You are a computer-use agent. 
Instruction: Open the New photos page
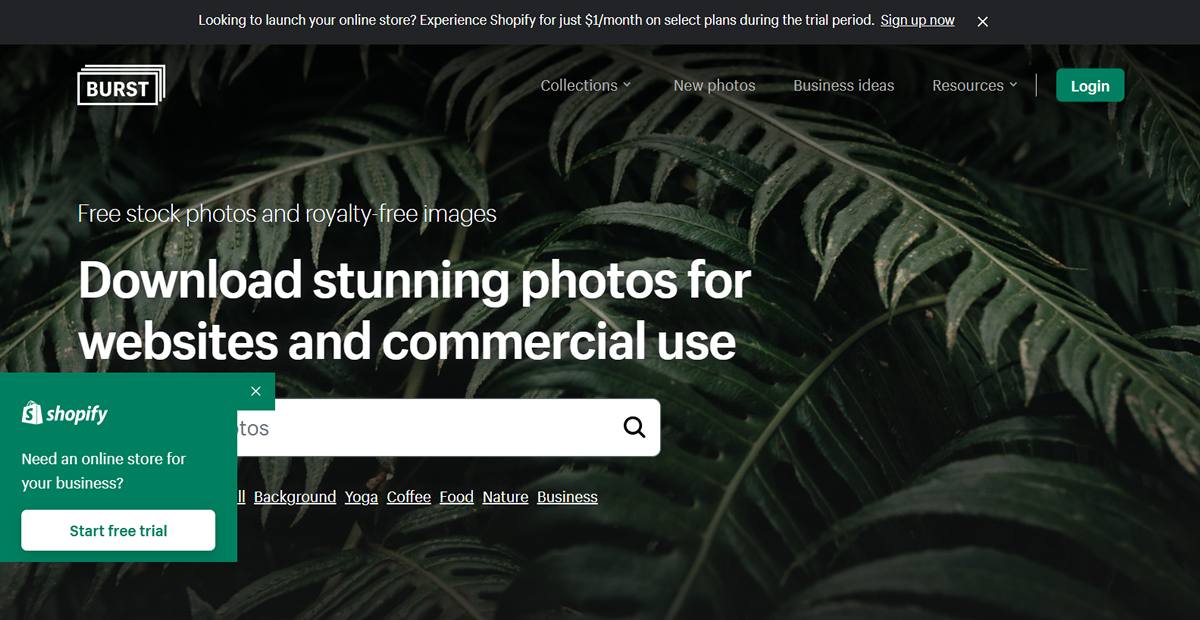[x=715, y=85]
